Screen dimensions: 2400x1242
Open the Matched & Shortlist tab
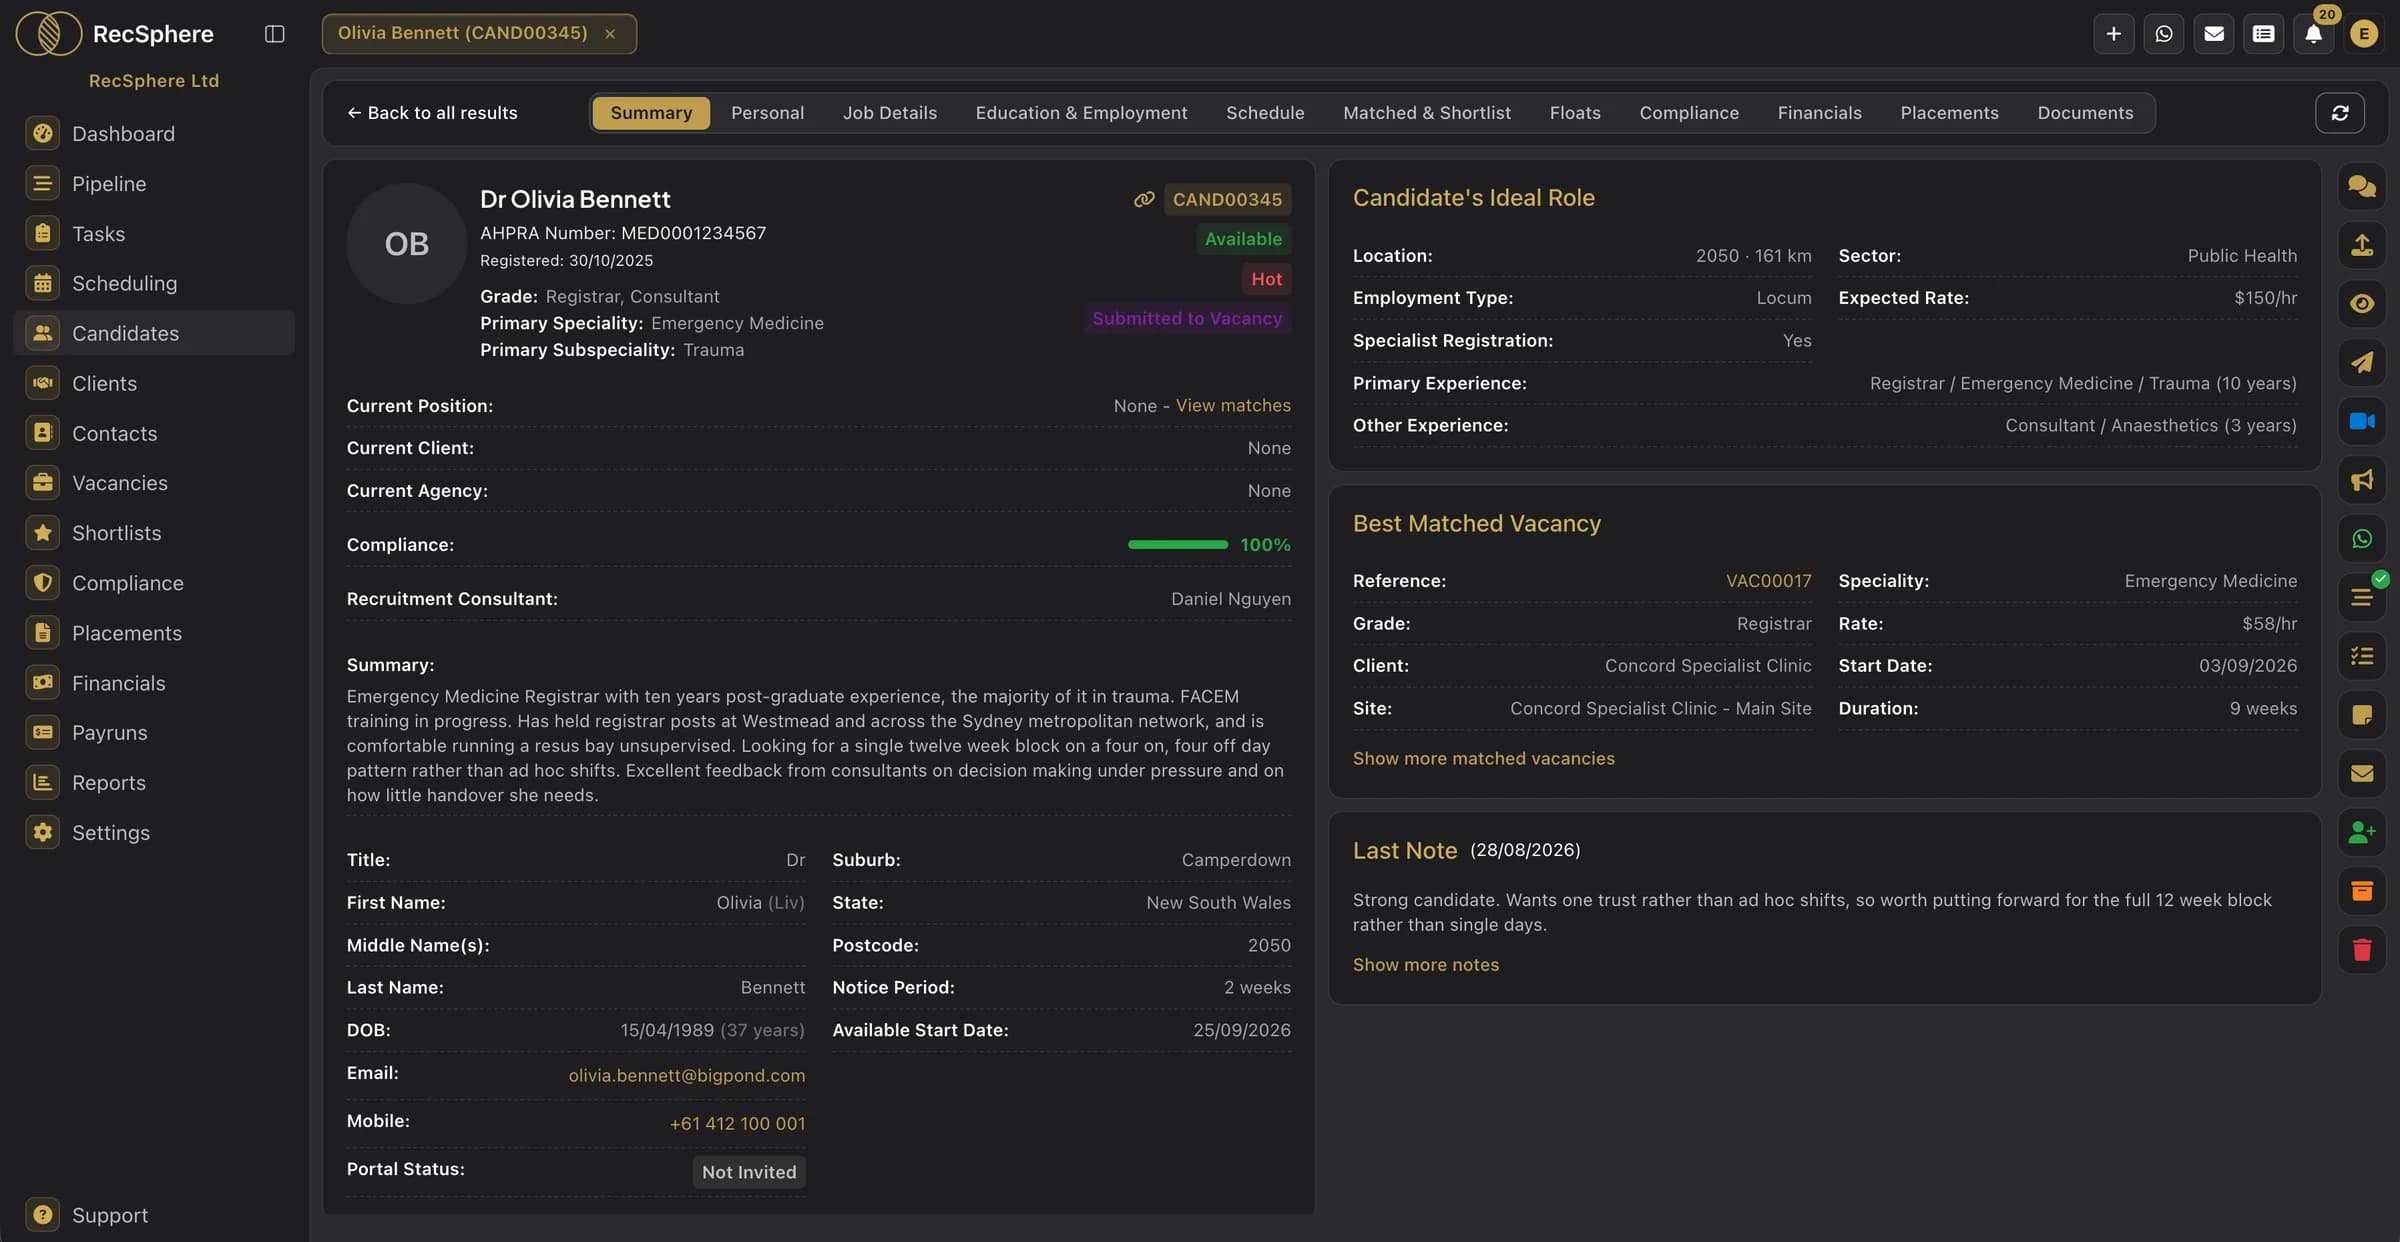pyautogui.click(x=1427, y=113)
